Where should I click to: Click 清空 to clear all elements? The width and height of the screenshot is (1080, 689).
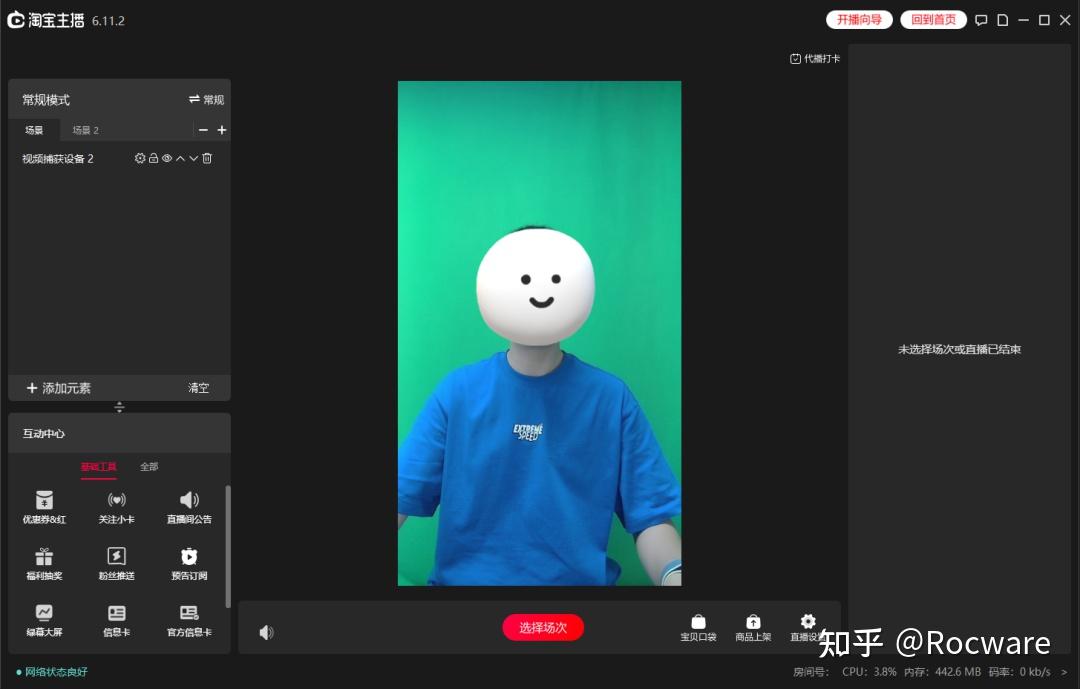(x=198, y=388)
